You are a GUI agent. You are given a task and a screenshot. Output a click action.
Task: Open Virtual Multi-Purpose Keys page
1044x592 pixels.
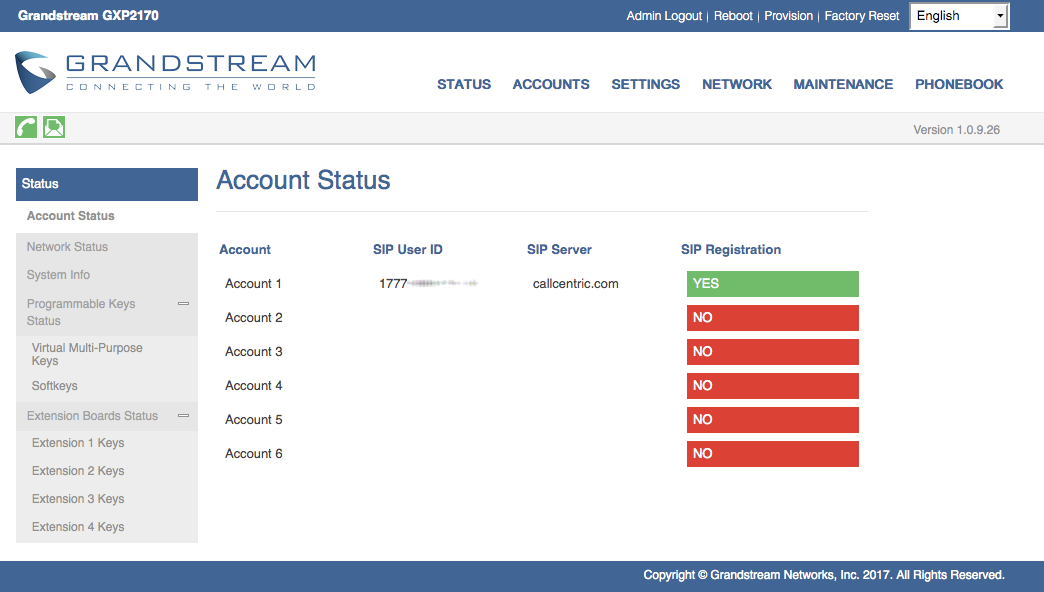click(x=87, y=354)
